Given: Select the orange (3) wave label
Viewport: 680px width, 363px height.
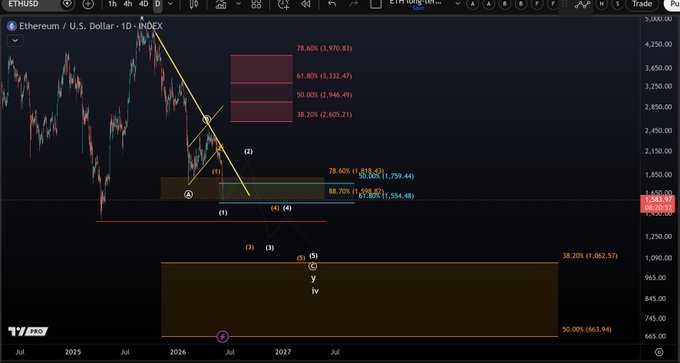Looking at the screenshot, I should pos(250,247).
